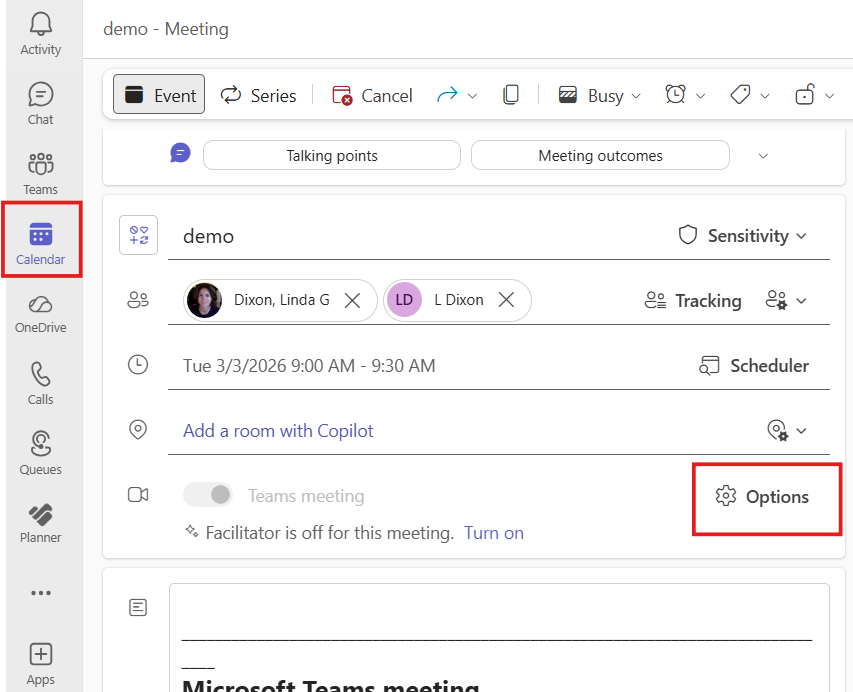Expand the Sensitivity dropdown
The image size is (853, 692).
click(x=743, y=236)
